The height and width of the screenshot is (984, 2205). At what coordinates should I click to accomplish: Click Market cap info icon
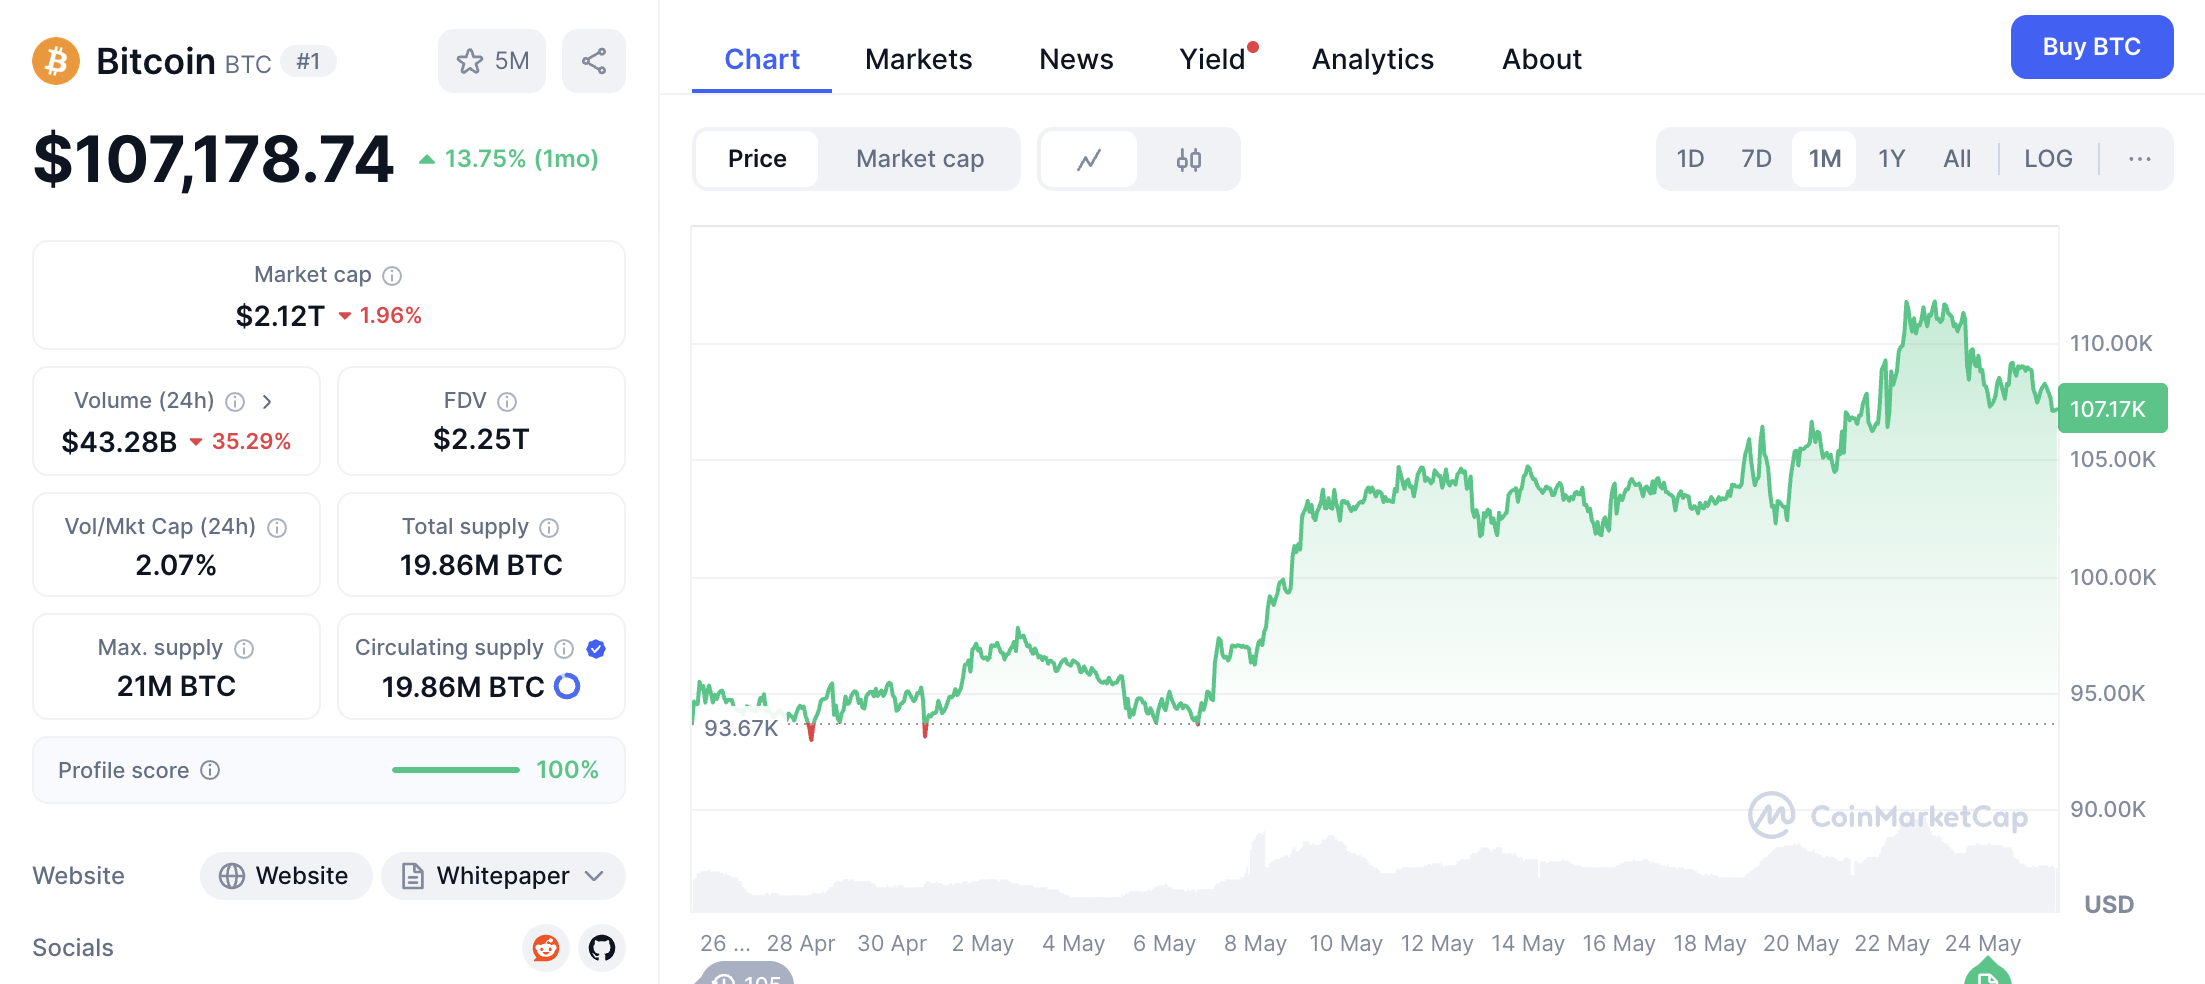tap(392, 275)
